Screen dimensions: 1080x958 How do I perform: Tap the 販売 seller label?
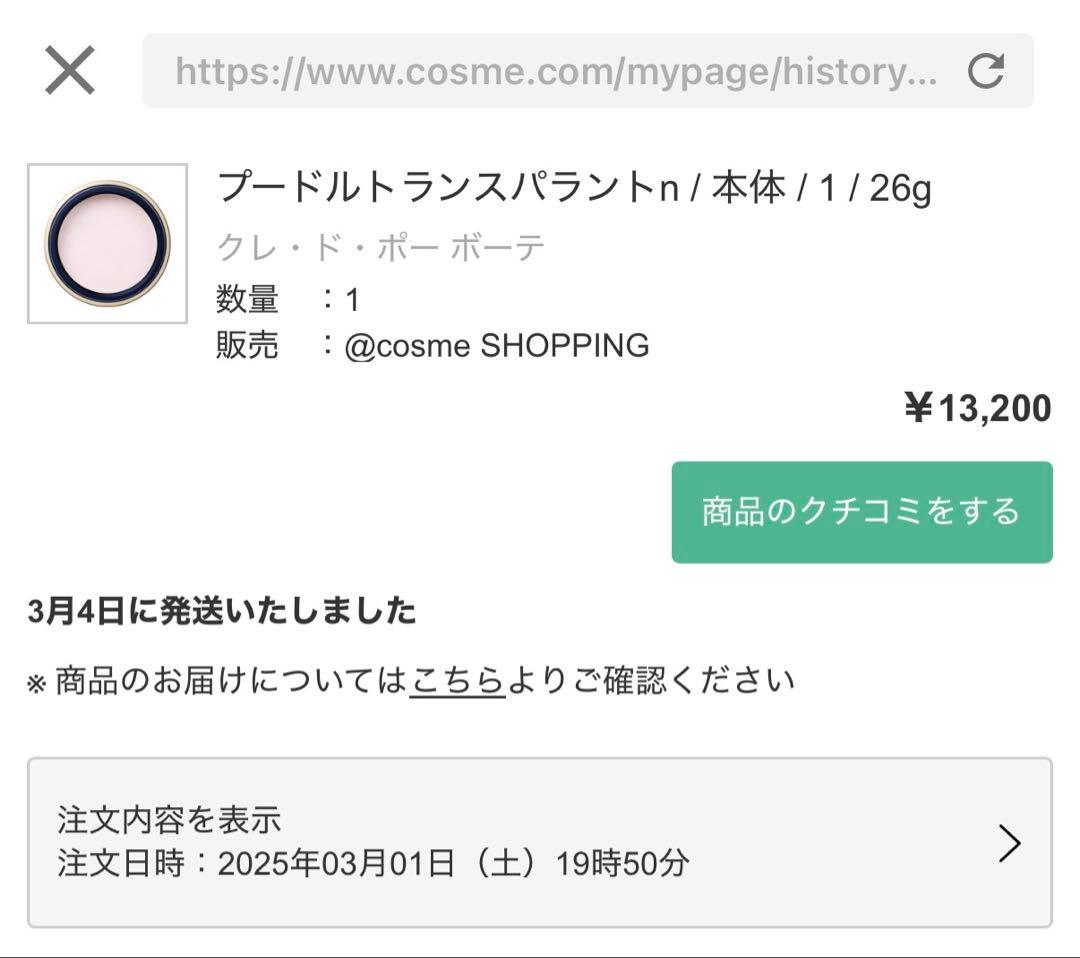[246, 345]
